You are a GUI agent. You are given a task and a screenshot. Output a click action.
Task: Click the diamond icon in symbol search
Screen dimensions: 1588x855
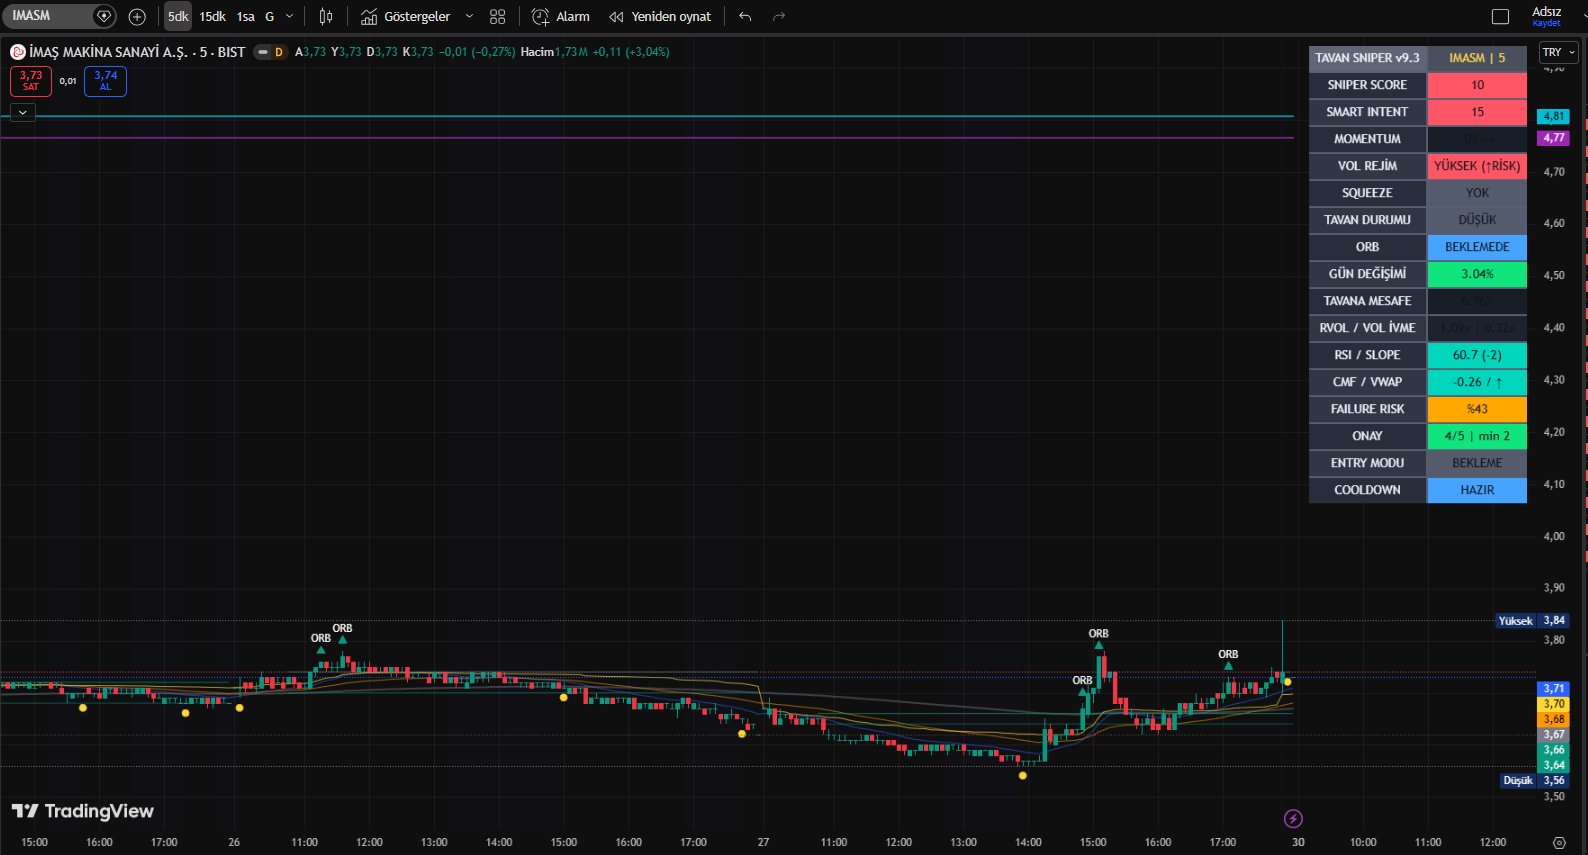pyautogui.click(x=103, y=16)
